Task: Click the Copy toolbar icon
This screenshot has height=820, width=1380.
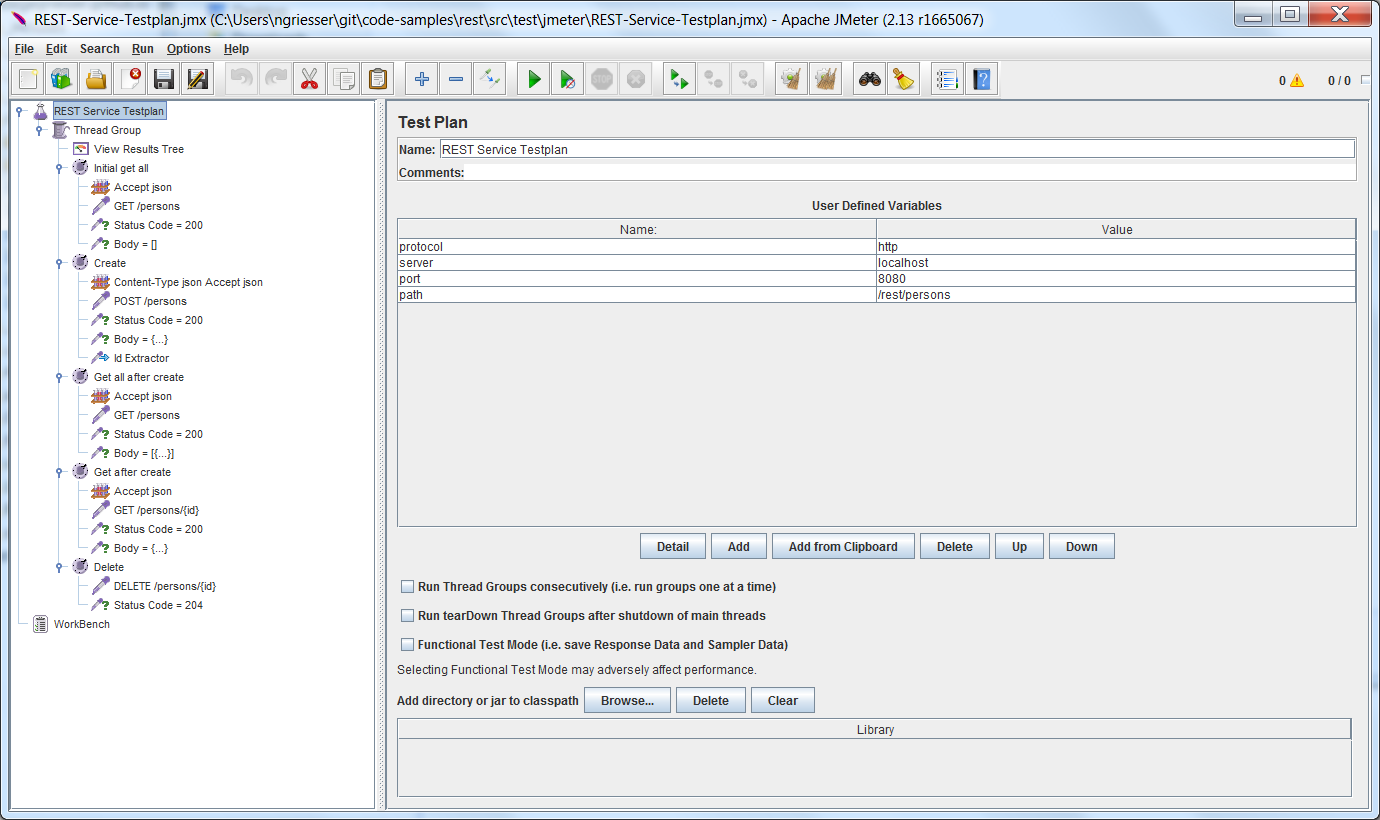Action: click(x=344, y=79)
